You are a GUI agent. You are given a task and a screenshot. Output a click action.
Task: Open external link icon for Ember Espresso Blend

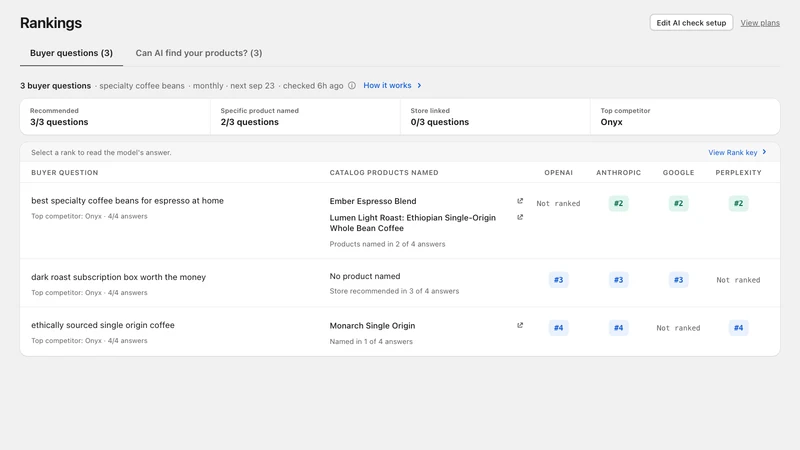coord(520,201)
